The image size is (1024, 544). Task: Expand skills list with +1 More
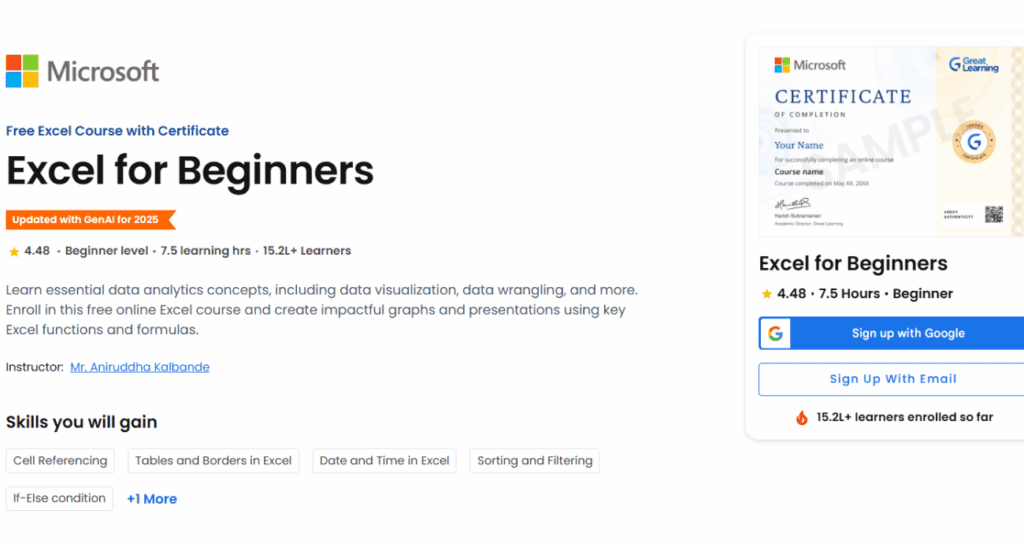point(152,499)
